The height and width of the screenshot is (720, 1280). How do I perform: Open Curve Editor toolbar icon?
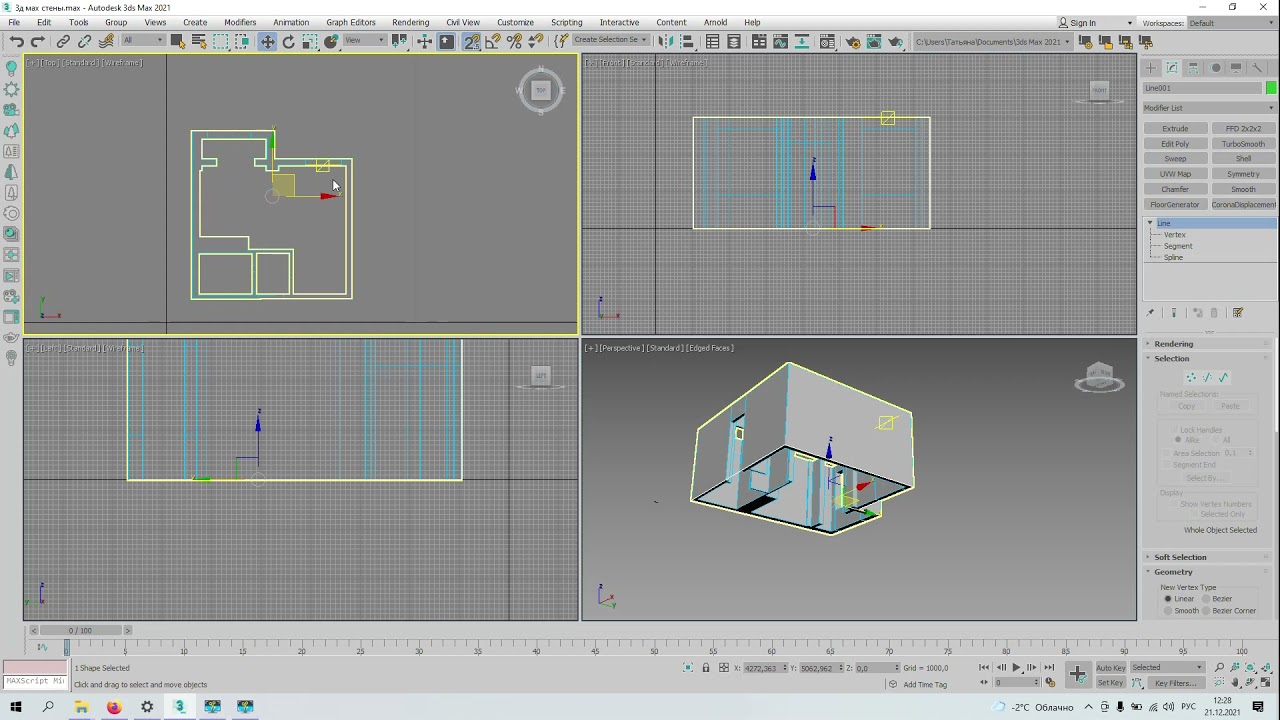(x=781, y=41)
